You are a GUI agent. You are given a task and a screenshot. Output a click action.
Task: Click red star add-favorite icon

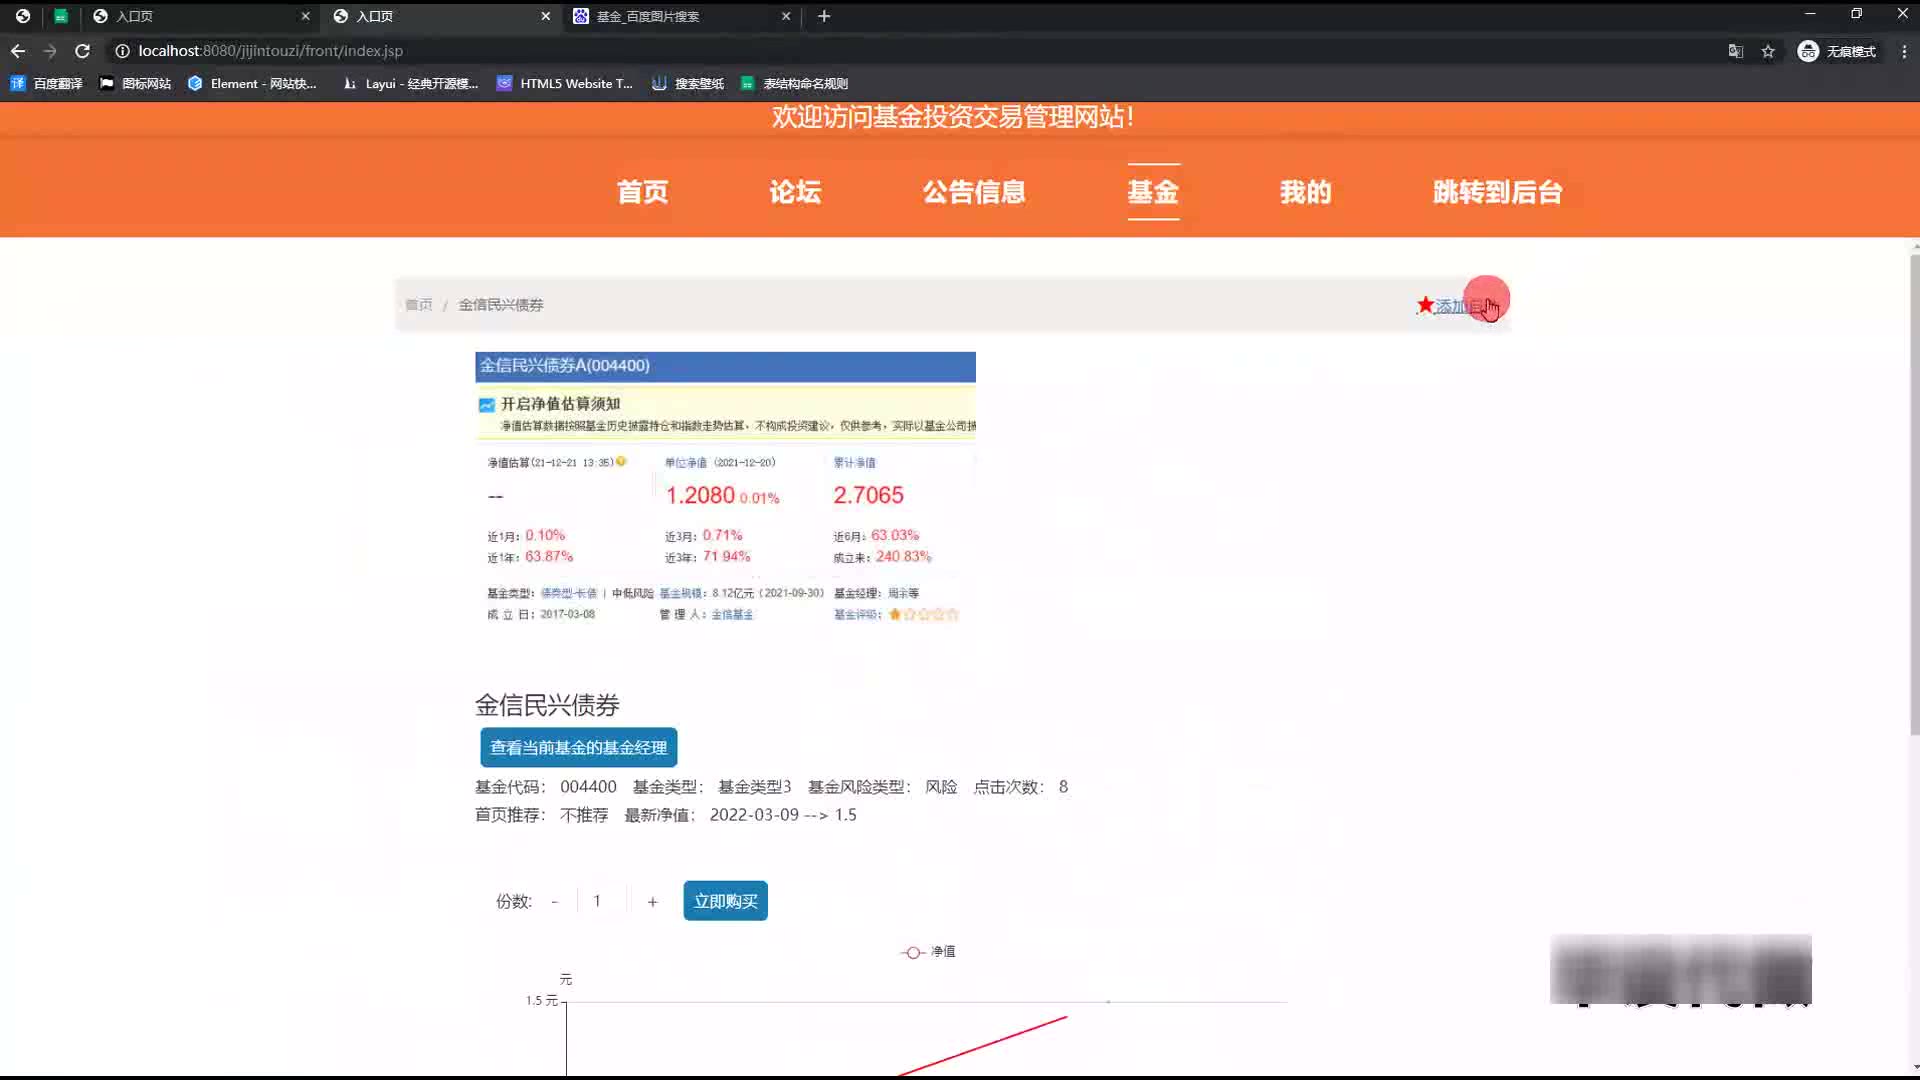(1425, 305)
